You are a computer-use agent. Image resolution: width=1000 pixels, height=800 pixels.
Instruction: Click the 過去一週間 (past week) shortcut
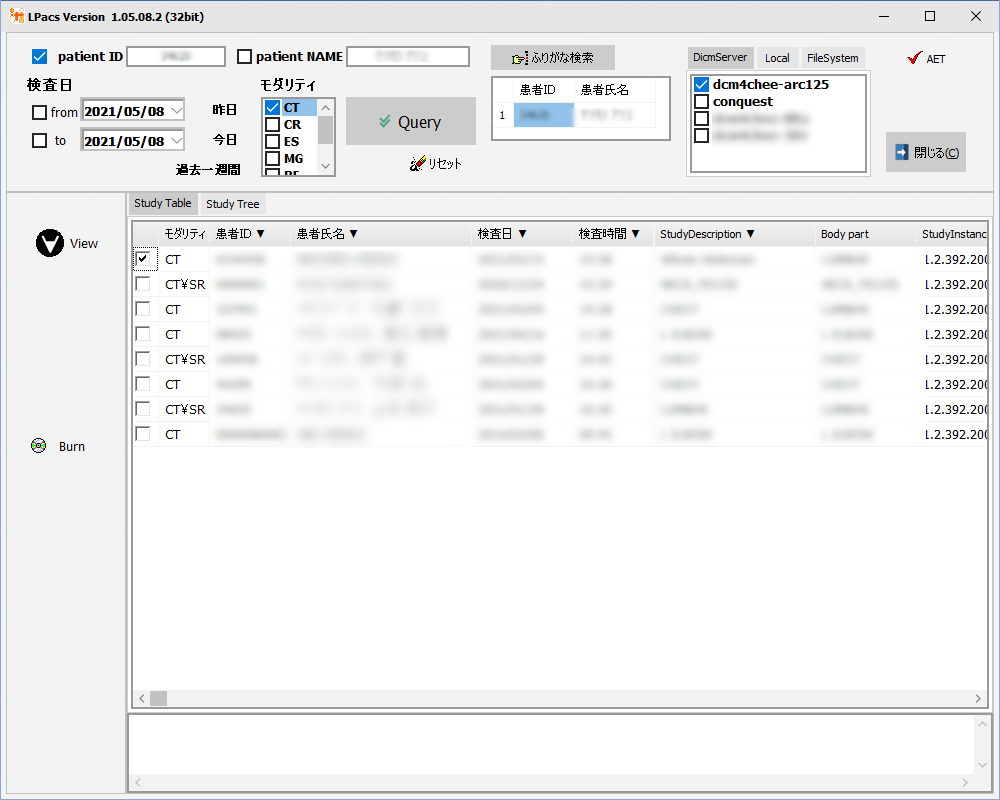pyautogui.click(x=208, y=169)
